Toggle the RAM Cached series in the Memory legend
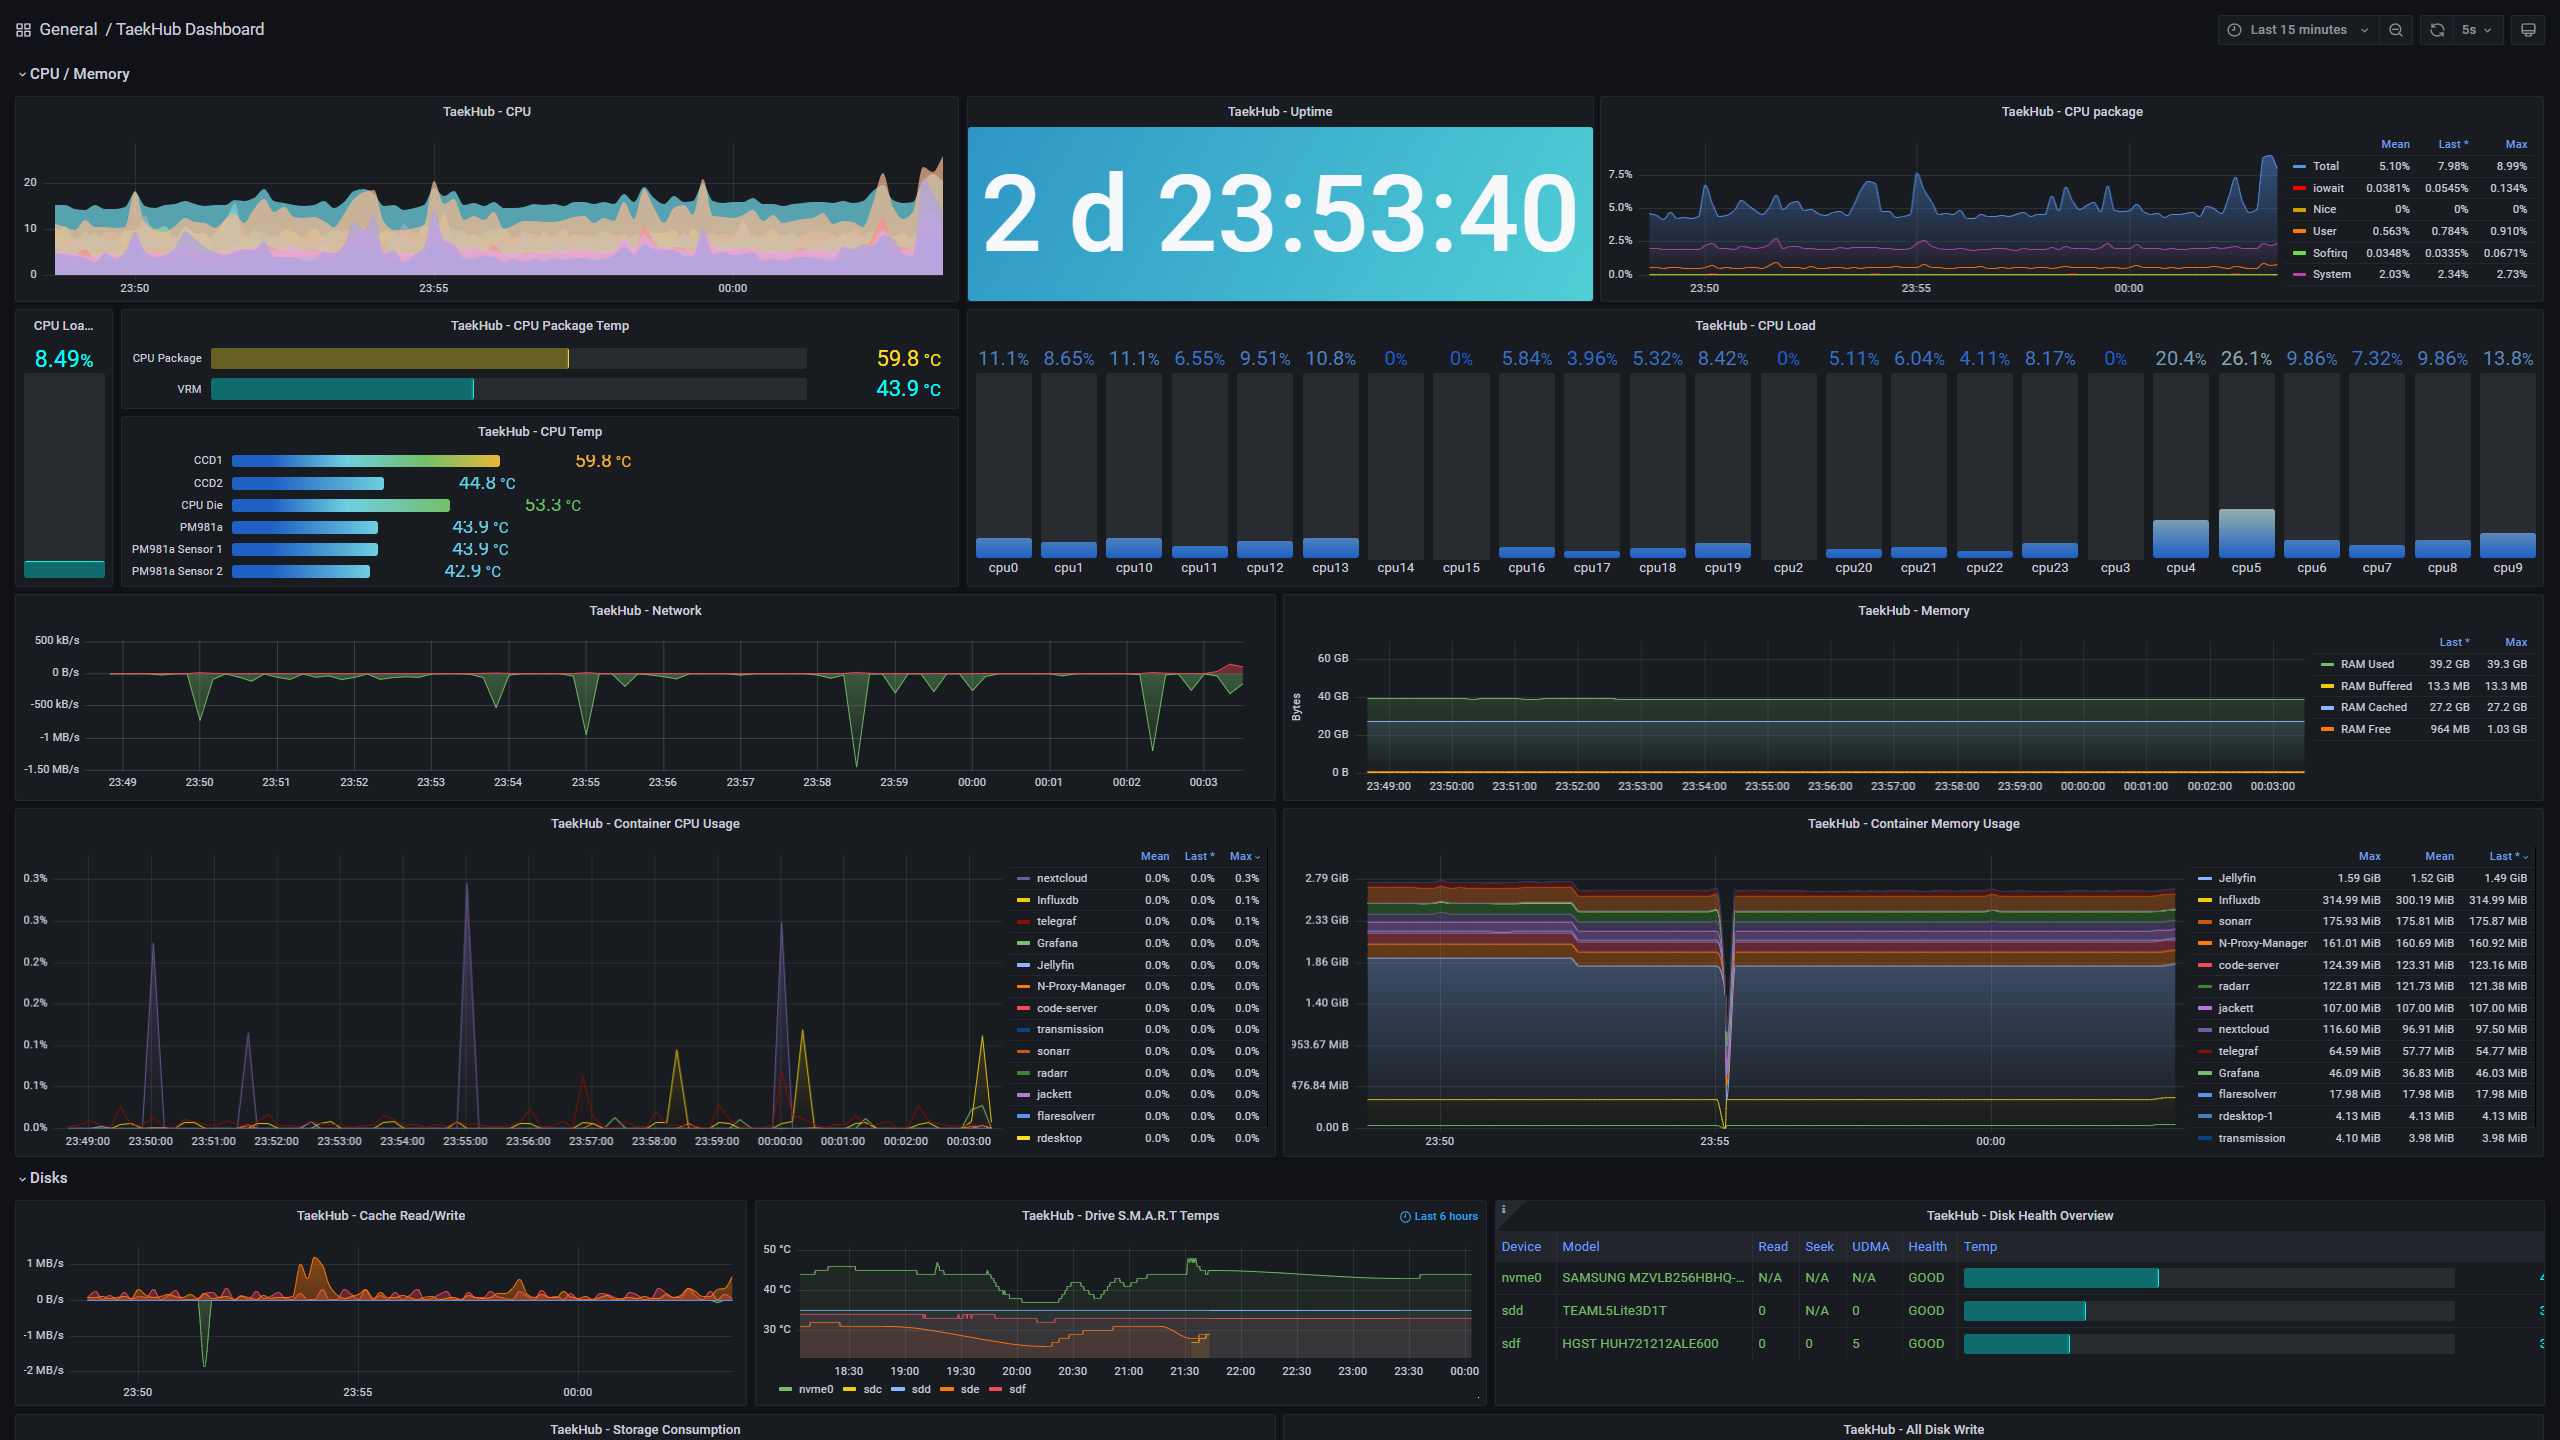This screenshot has height=1440, width=2560. [2373, 707]
